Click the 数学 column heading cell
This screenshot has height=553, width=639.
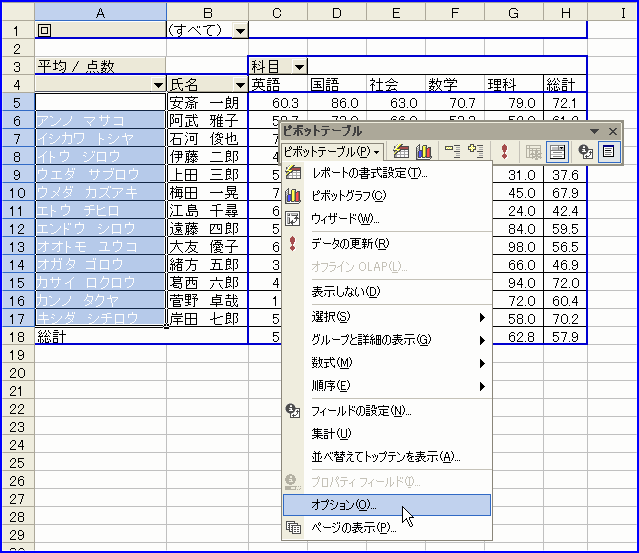point(455,84)
